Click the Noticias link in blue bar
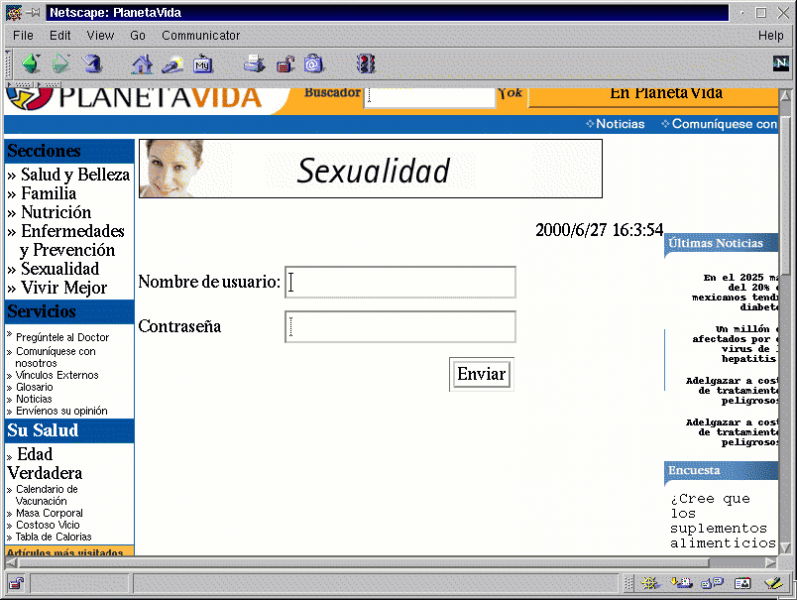 [x=620, y=125]
